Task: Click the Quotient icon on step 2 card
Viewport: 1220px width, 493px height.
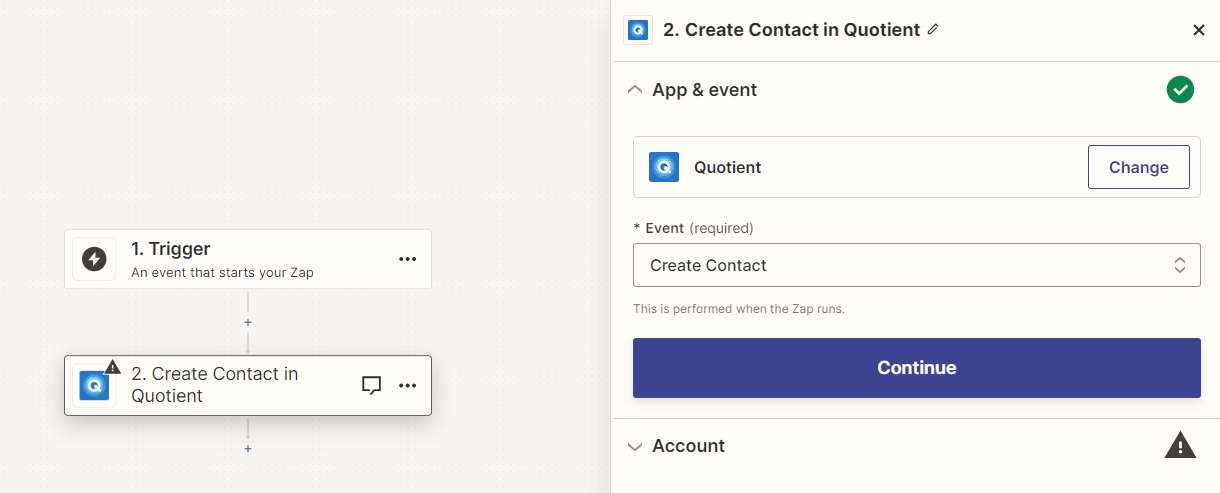Action: 94,385
